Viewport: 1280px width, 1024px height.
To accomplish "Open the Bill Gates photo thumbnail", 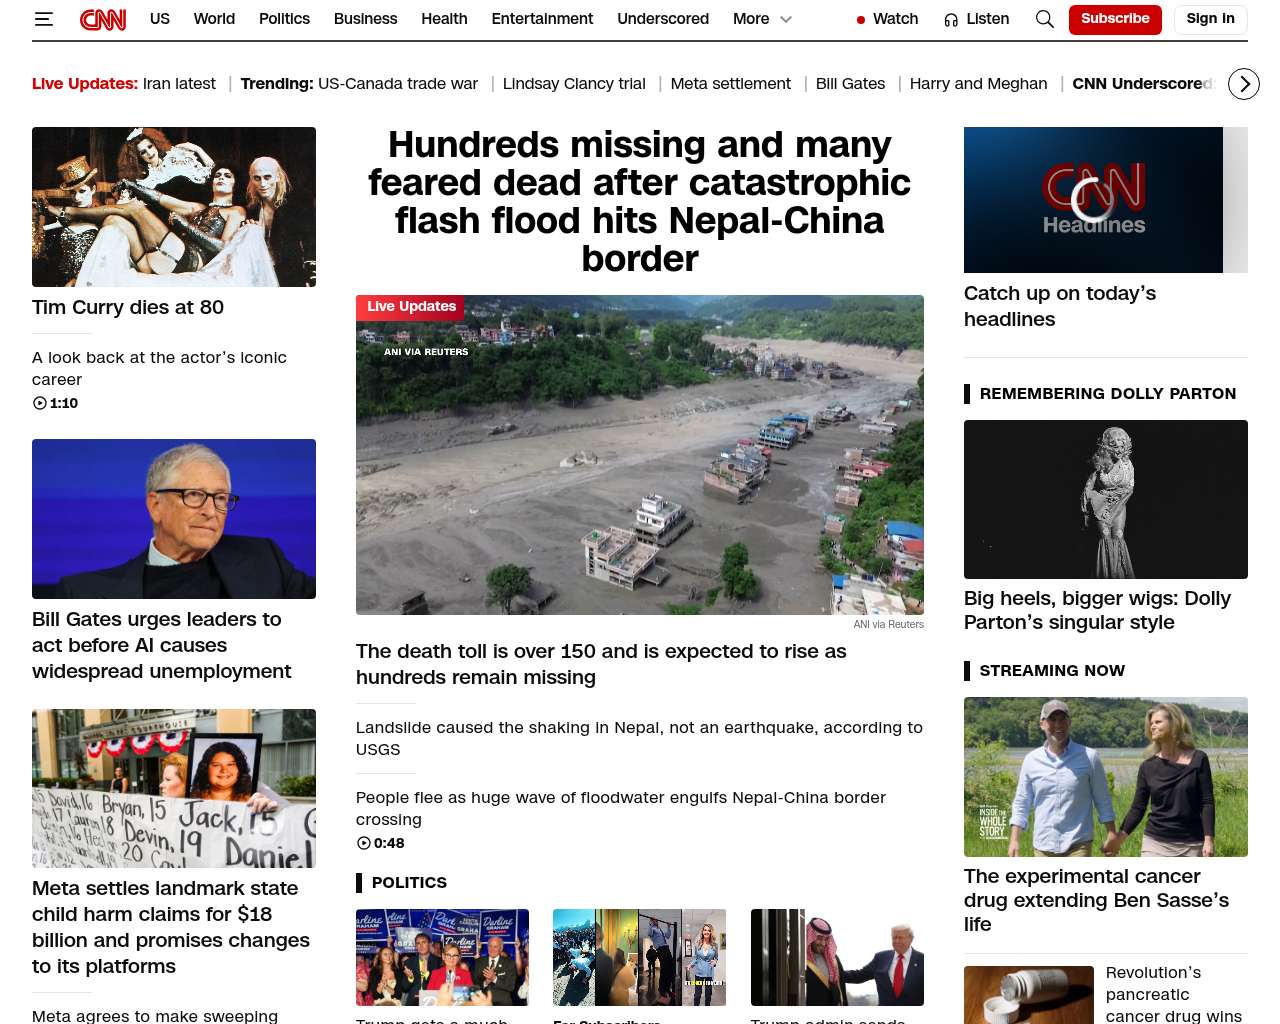I will pos(174,519).
